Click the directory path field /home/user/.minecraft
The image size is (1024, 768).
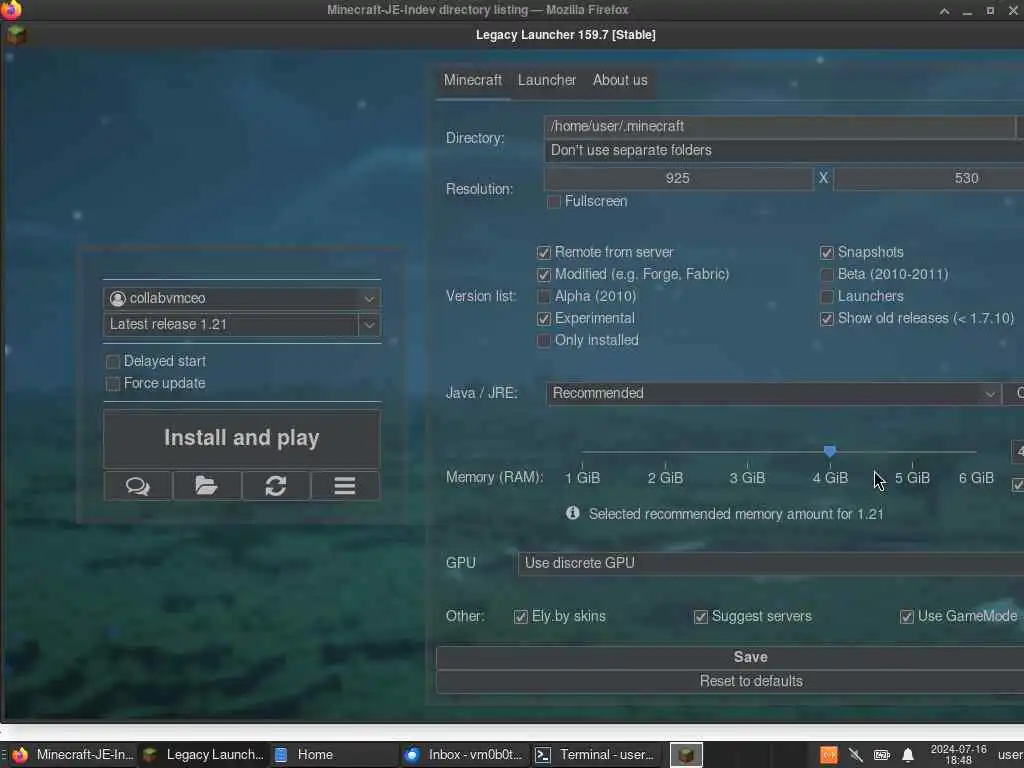pyautogui.click(x=780, y=127)
